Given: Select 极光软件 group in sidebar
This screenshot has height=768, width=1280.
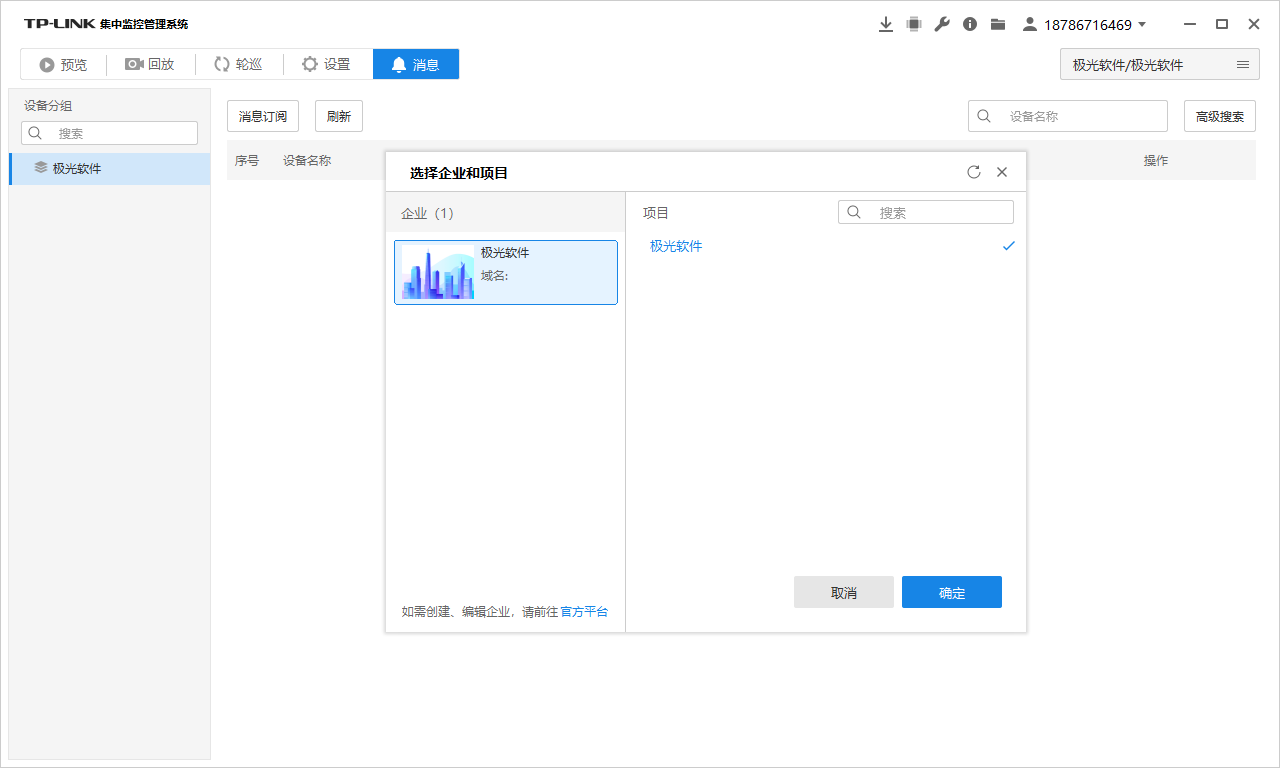Looking at the screenshot, I should (110, 169).
